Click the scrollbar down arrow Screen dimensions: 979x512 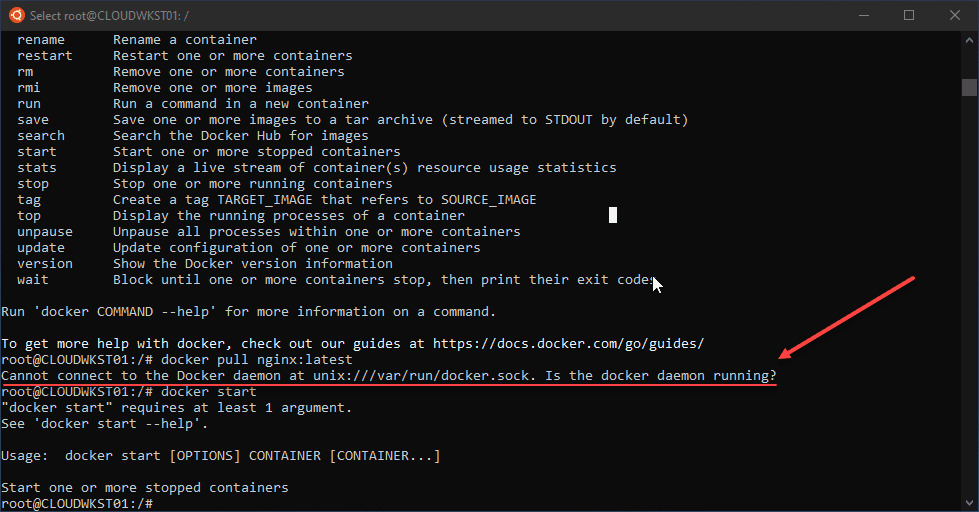point(968,502)
